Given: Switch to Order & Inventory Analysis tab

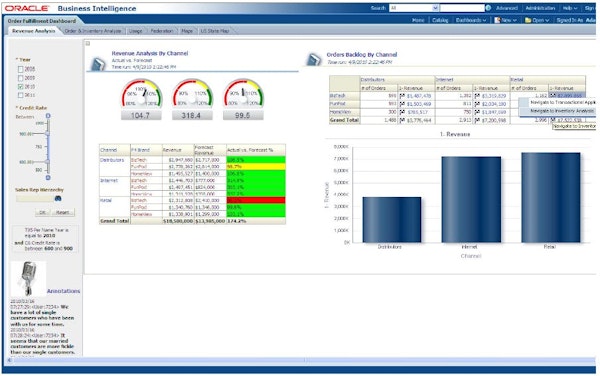Looking at the screenshot, I should point(93,31).
